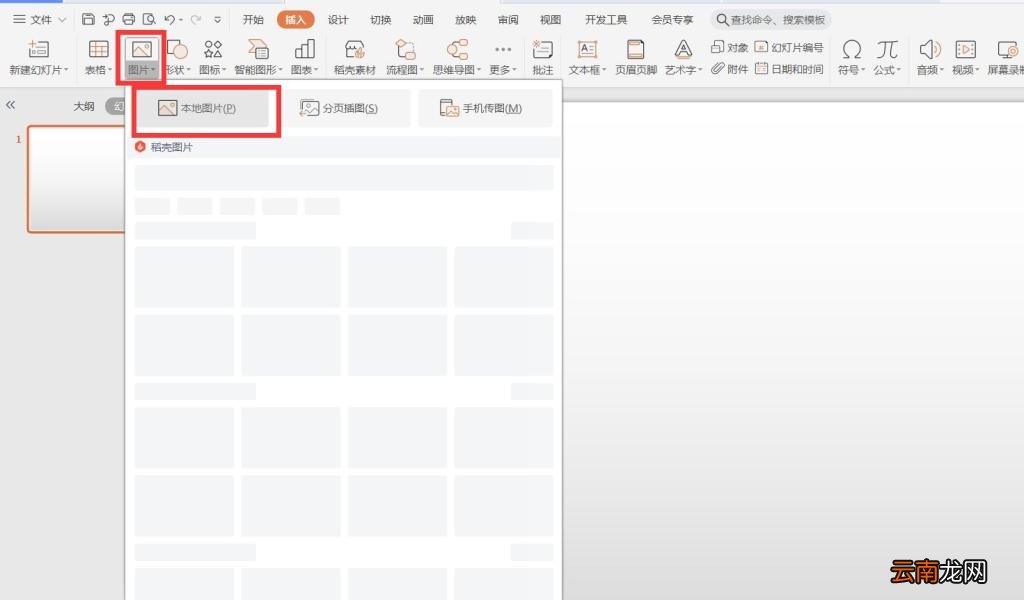The image size is (1024, 600).
Task: Insert a 批注 comment
Action: (x=542, y=57)
